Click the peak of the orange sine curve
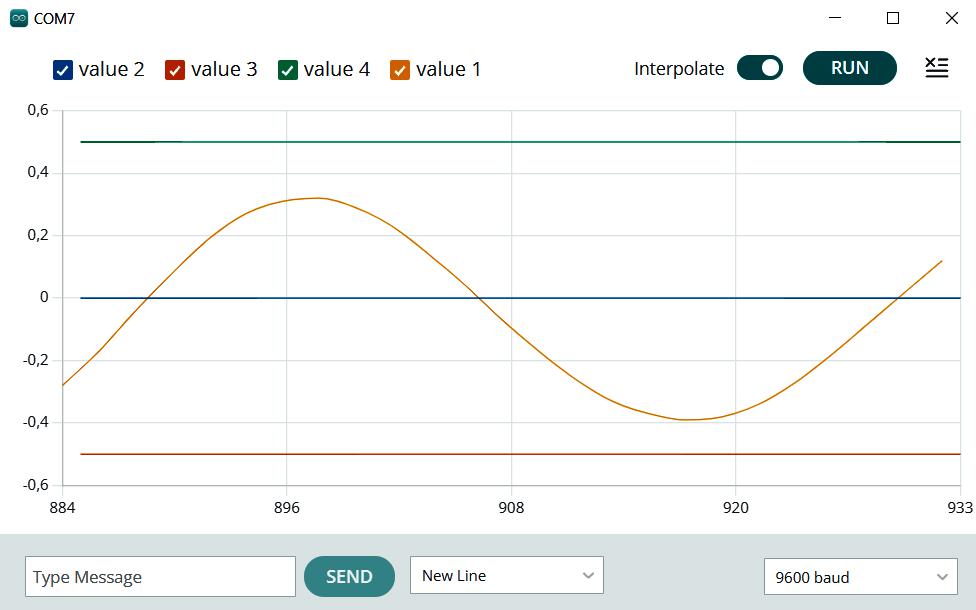The width and height of the screenshot is (976, 610). click(317, 198)
